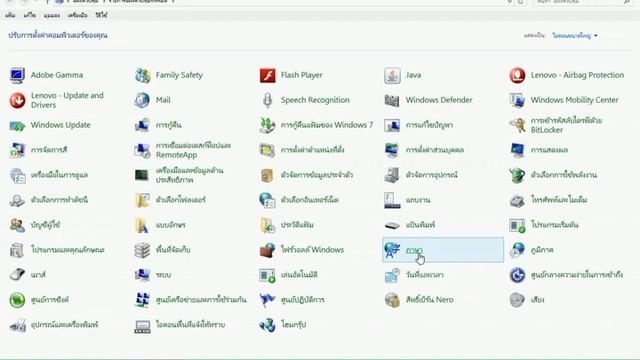The image size is (640, 360).
Task: Open ระบบ (System) computer icon
Action: coord(142,275)
